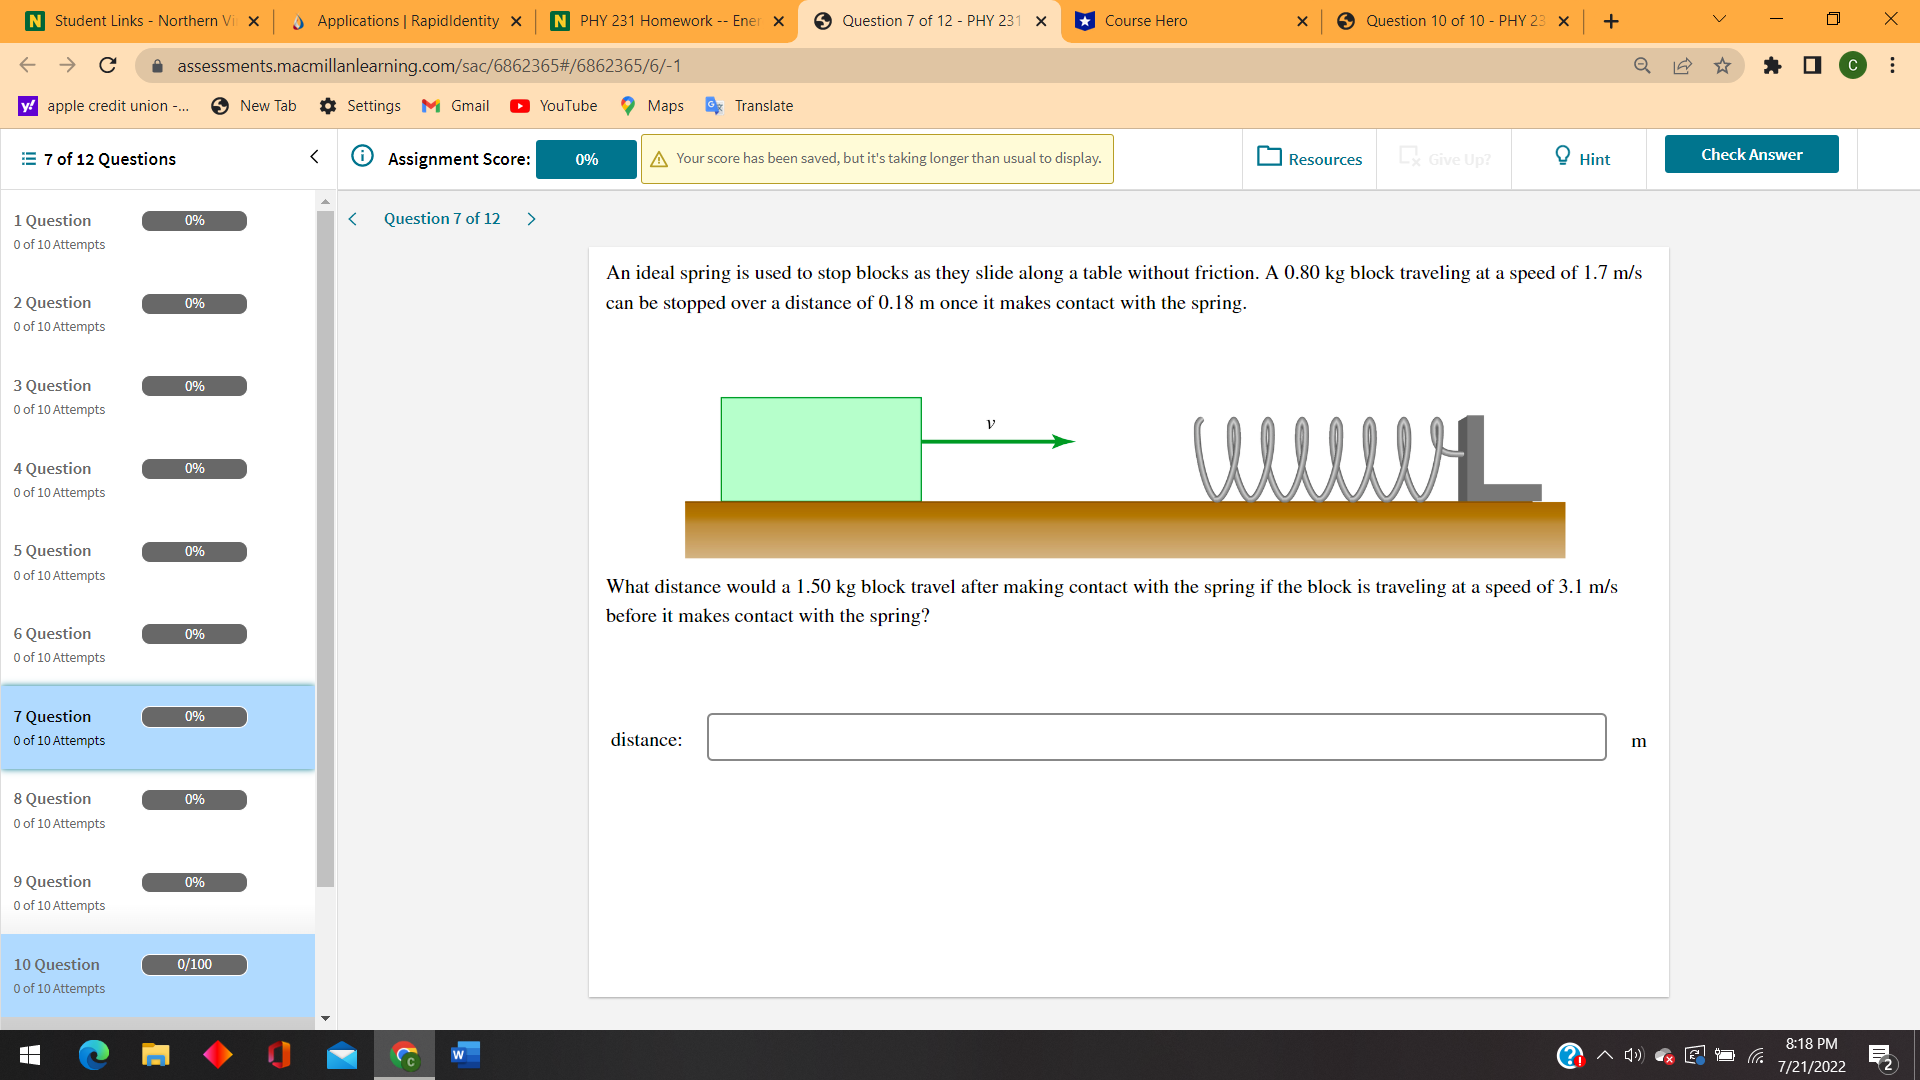Toggle the Chrome side panel icon
Viewport: 1920px width, 1080px height.
[x=1812, y=66]
